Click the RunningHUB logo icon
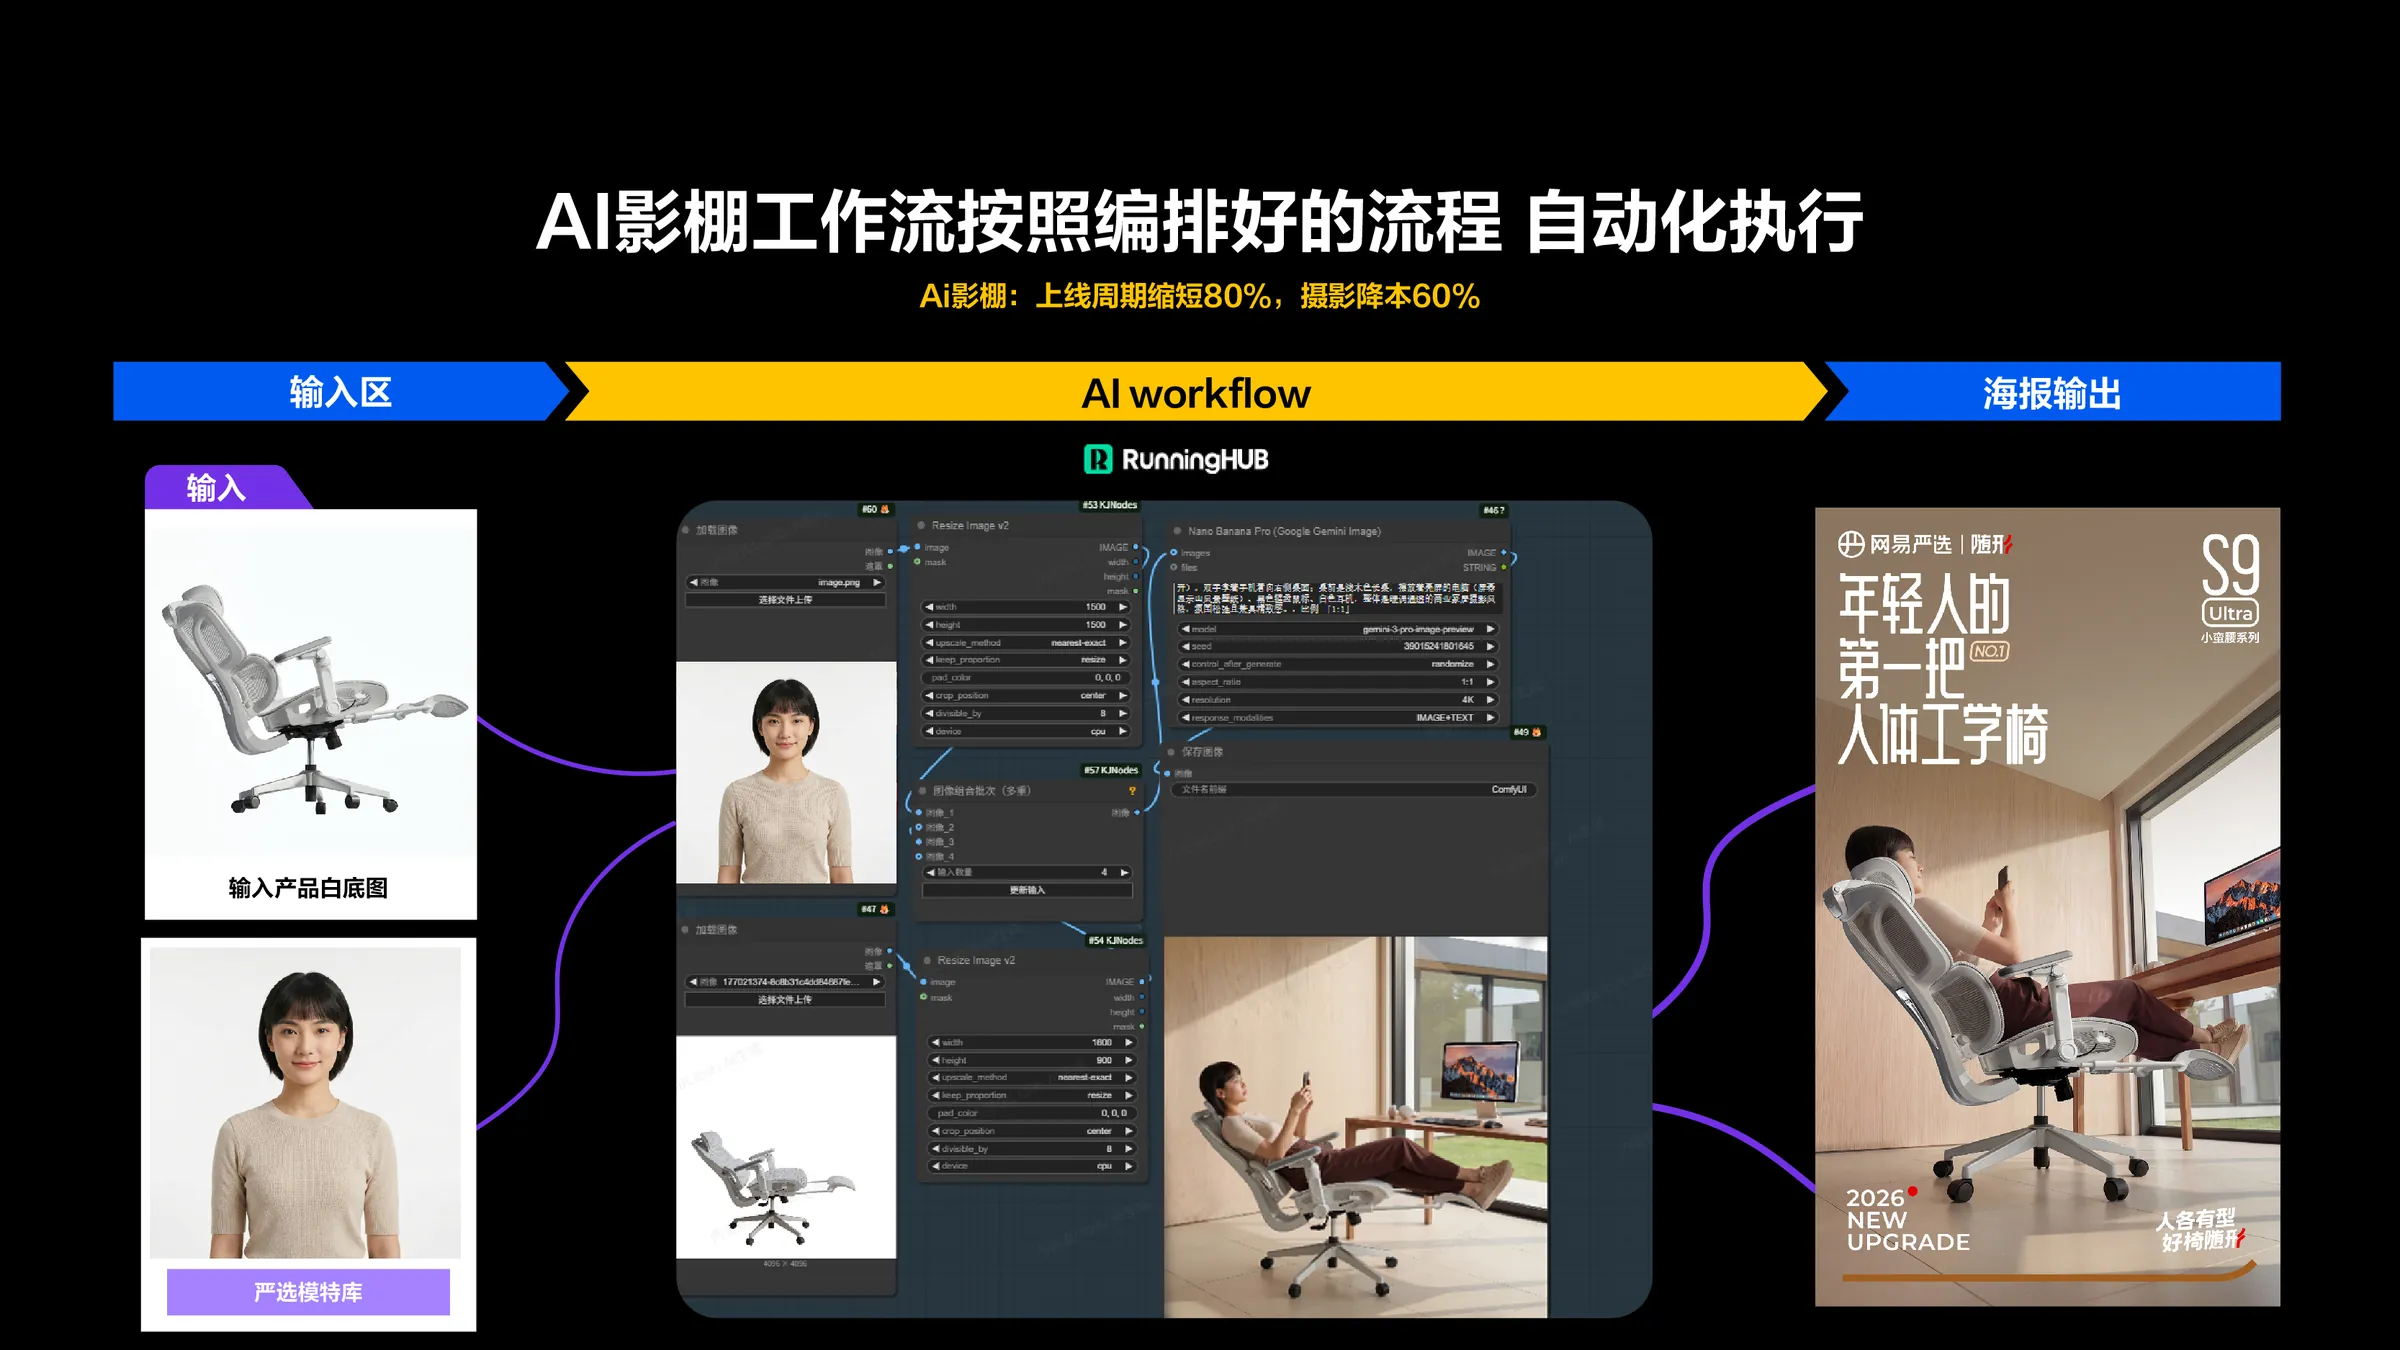The width and height of the screenshot is (2400, 1350). 1098,459
